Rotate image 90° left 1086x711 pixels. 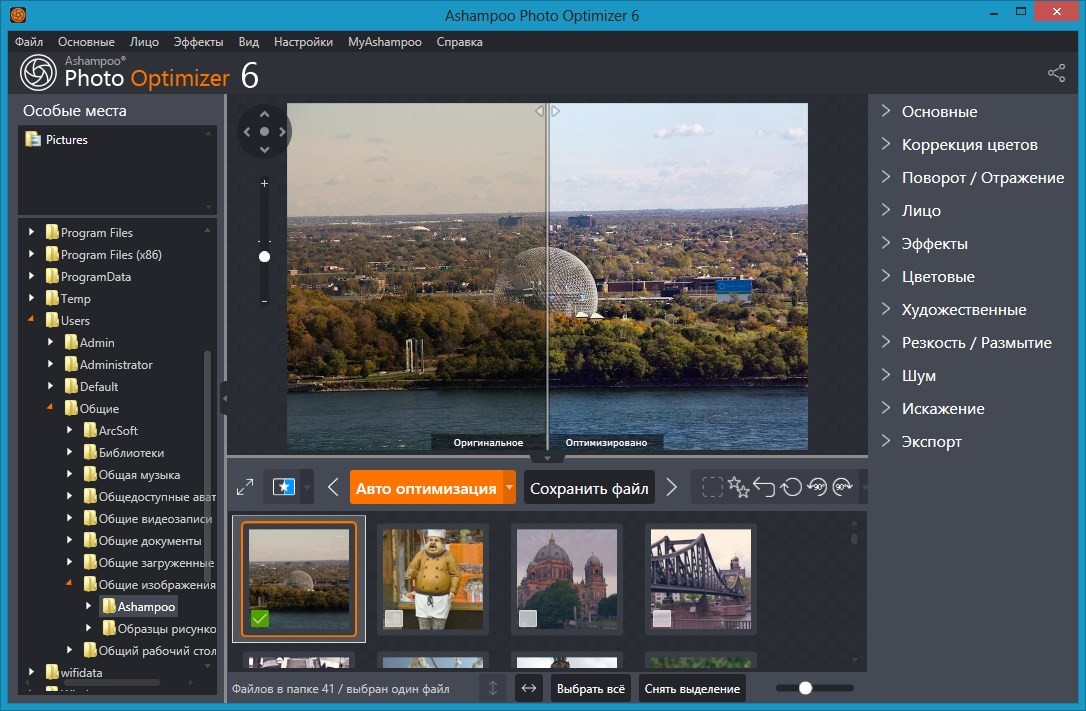point(816,487)
